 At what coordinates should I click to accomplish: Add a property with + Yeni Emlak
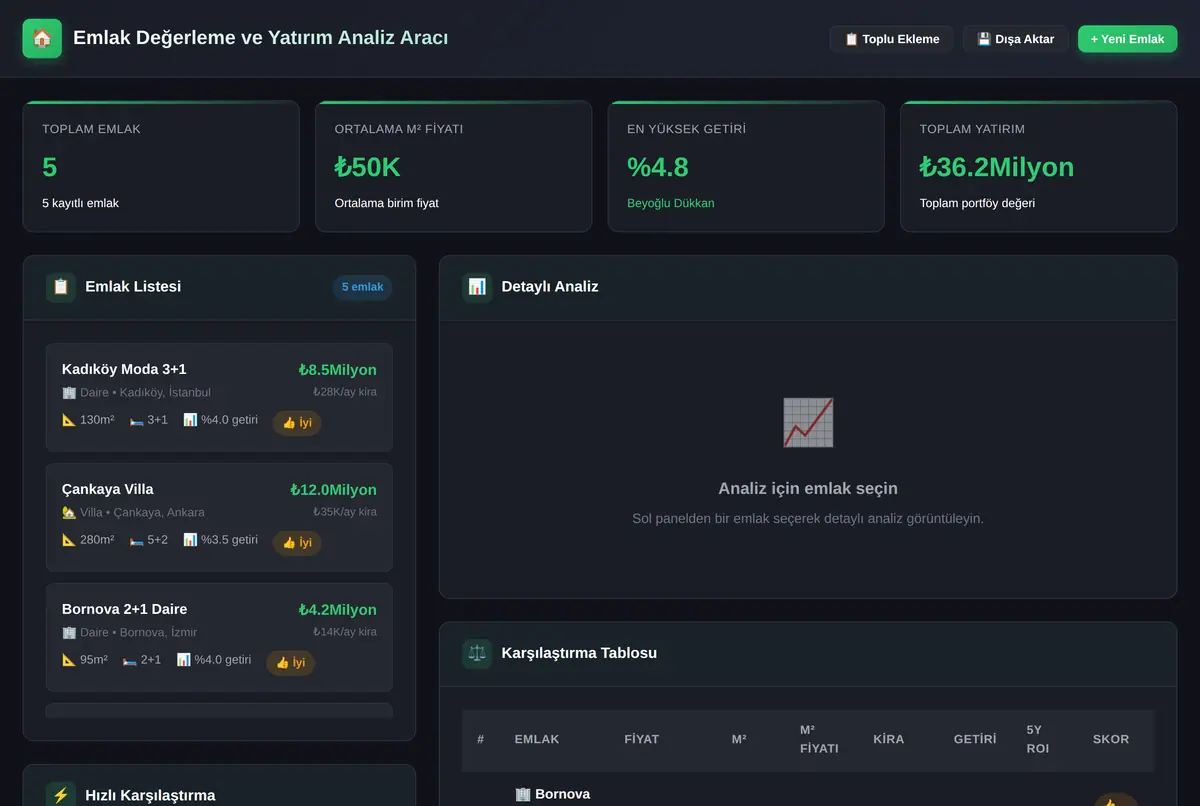1127,39
